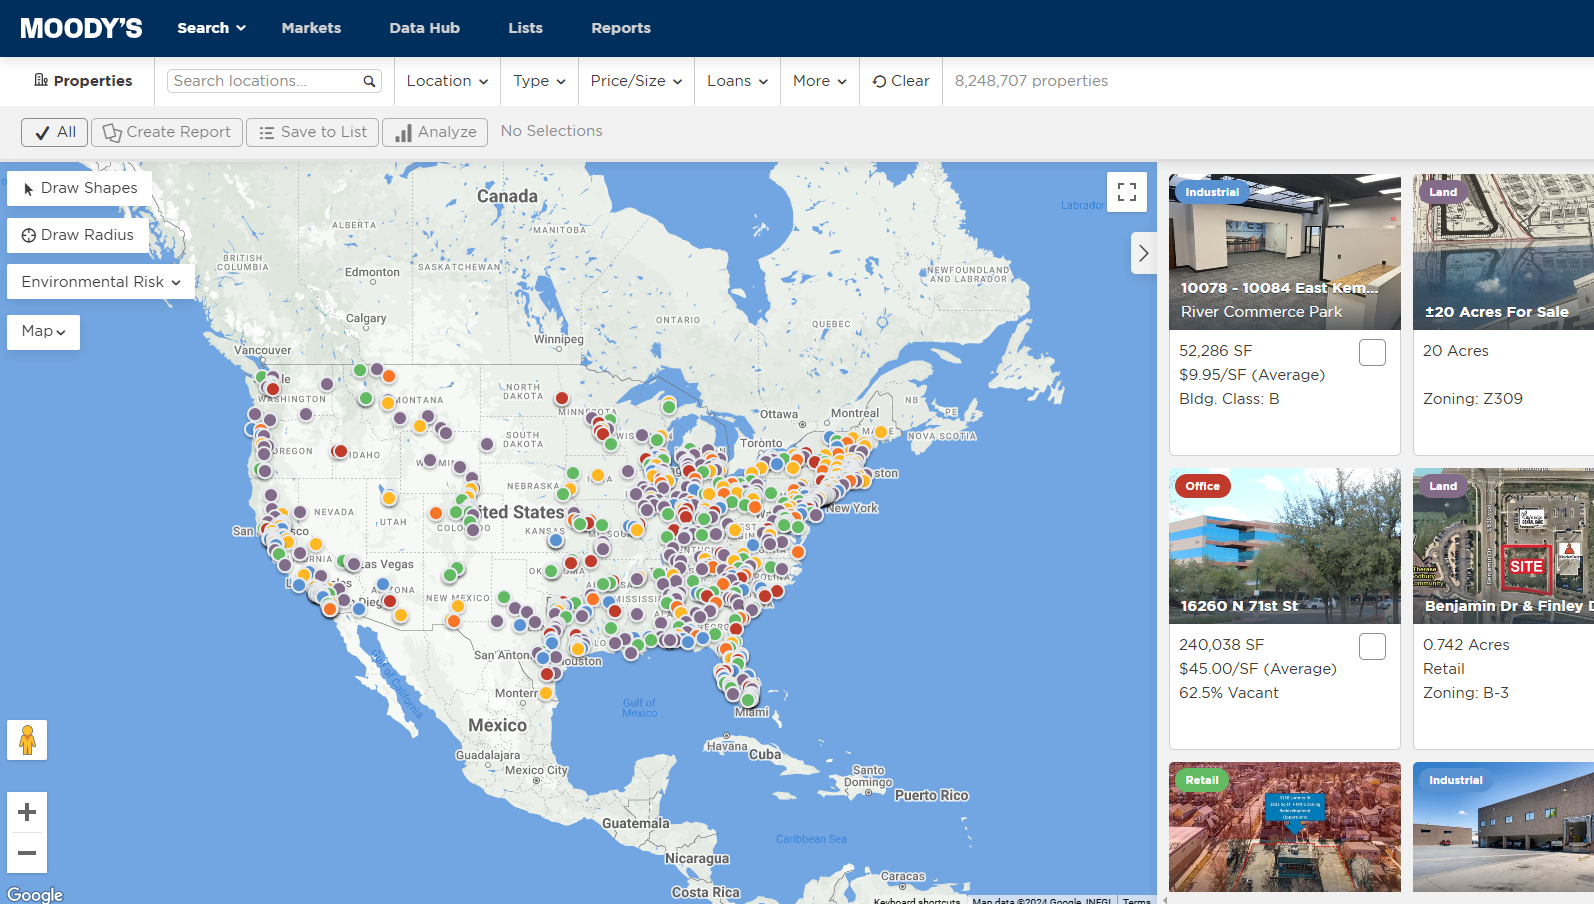
Task: Open the Map type dropdown
Action: [43, 331]
